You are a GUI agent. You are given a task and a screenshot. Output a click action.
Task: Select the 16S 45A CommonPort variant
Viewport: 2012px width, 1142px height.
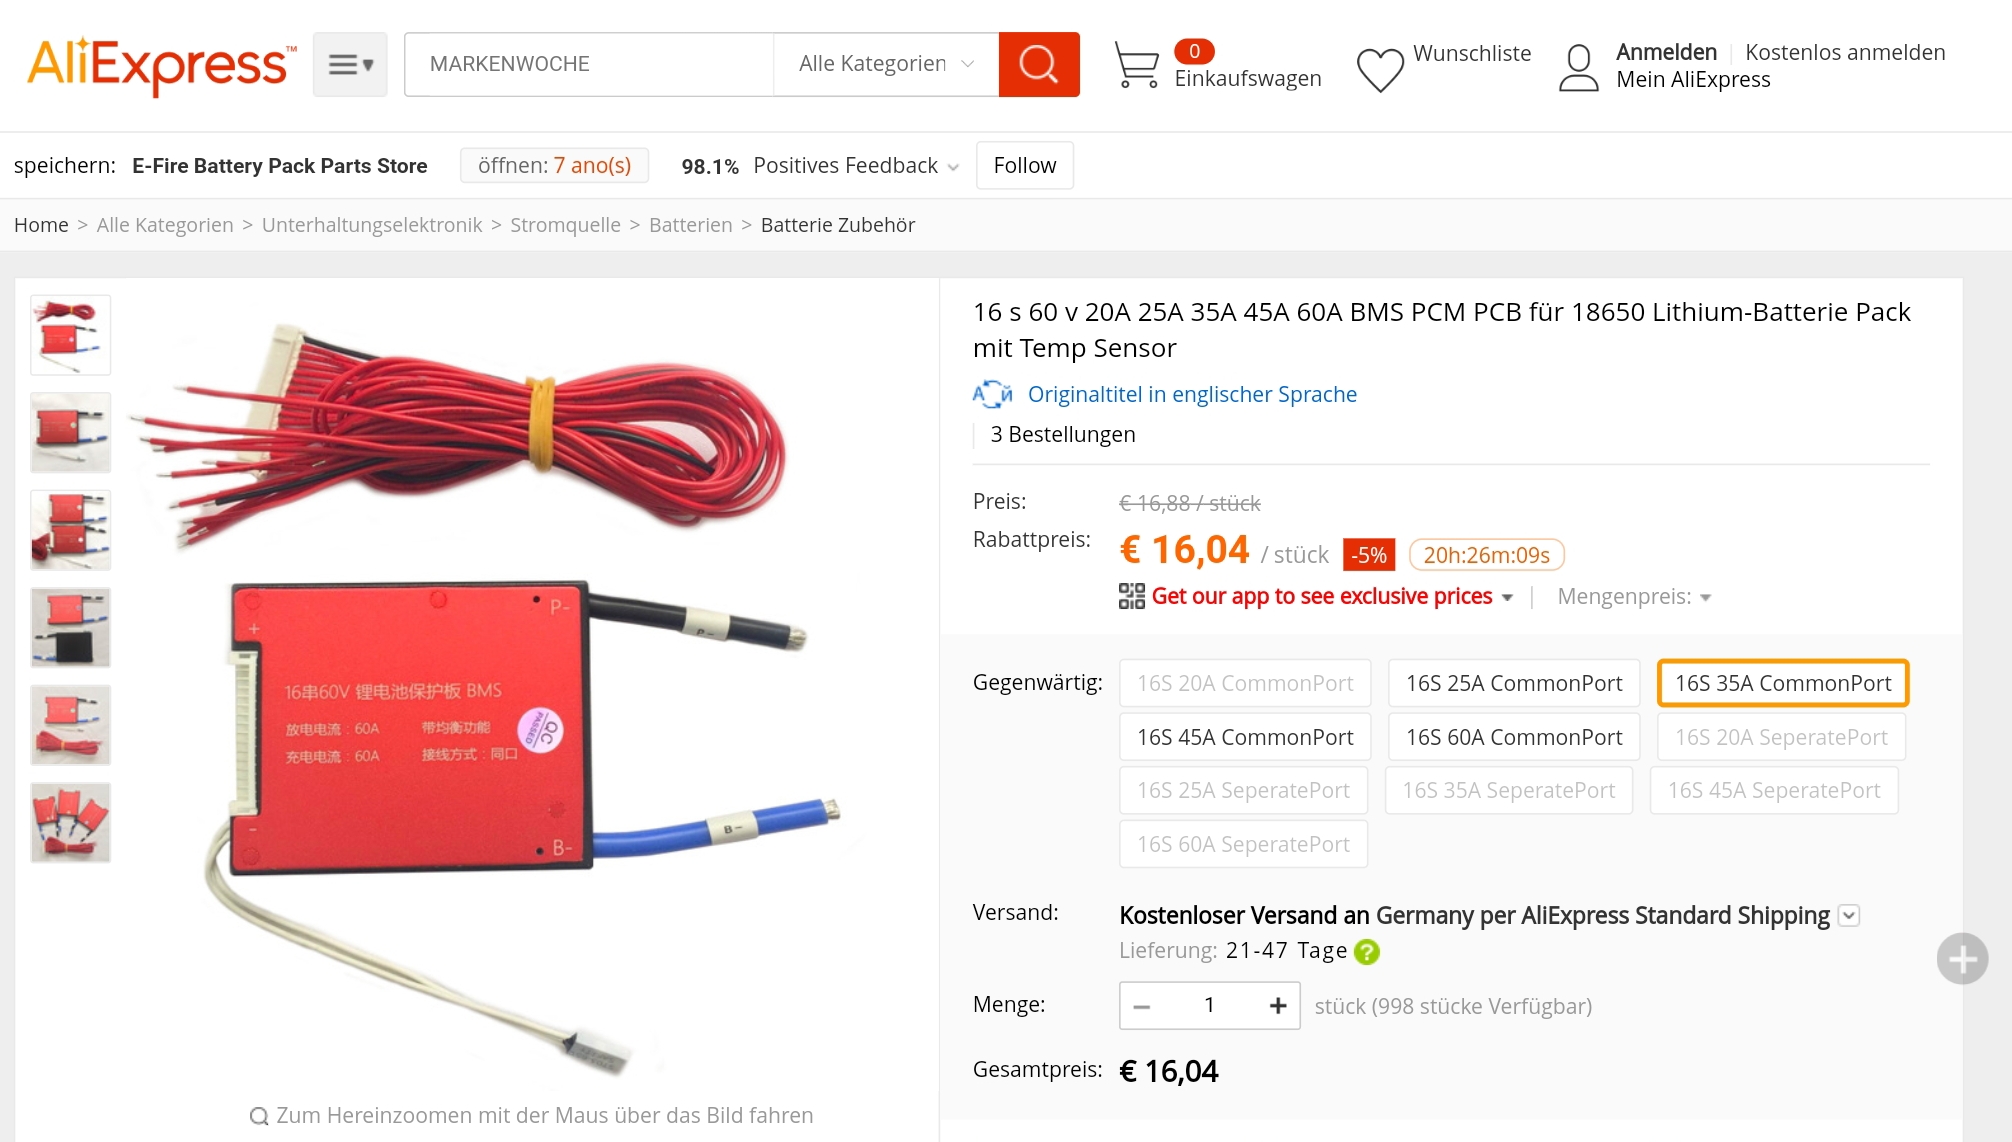[x=1245, y=737]
